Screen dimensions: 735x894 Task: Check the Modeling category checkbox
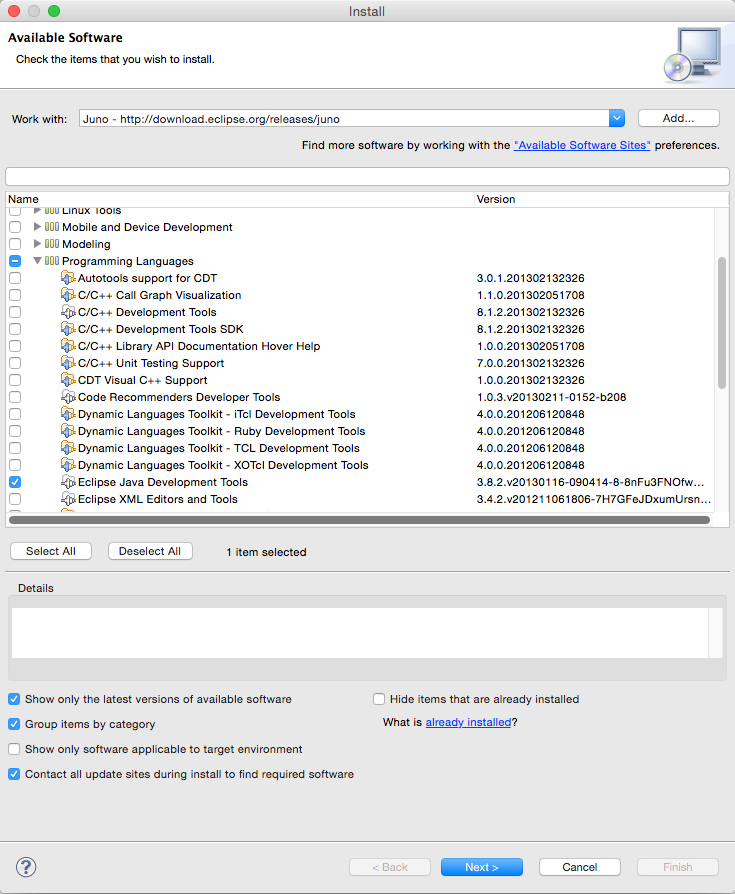[15, 244]
